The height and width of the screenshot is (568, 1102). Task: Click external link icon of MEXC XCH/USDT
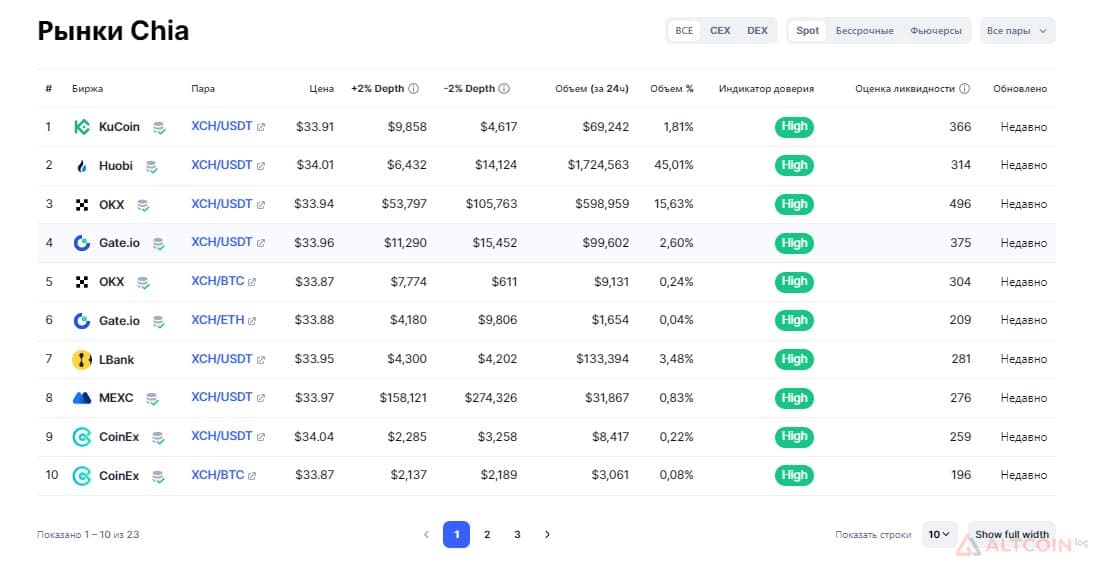(261, 398)
